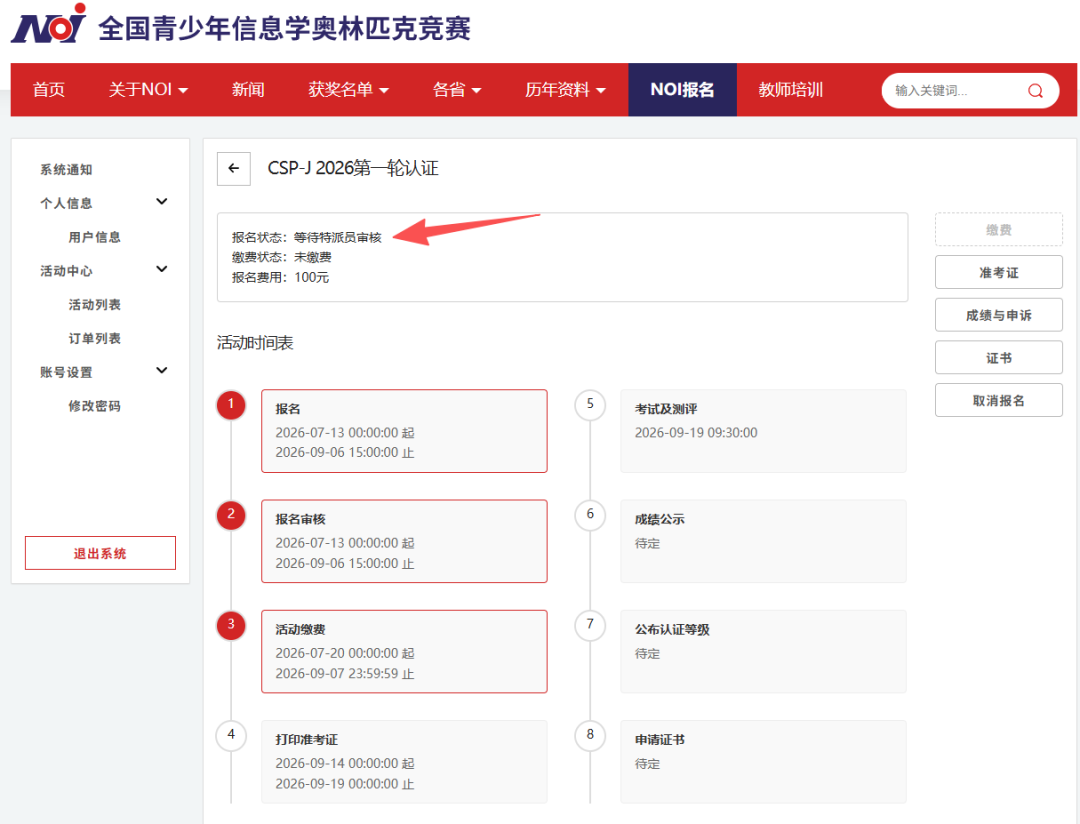Click timeline step 7 circle for 公布认证等级

point(590,624)
